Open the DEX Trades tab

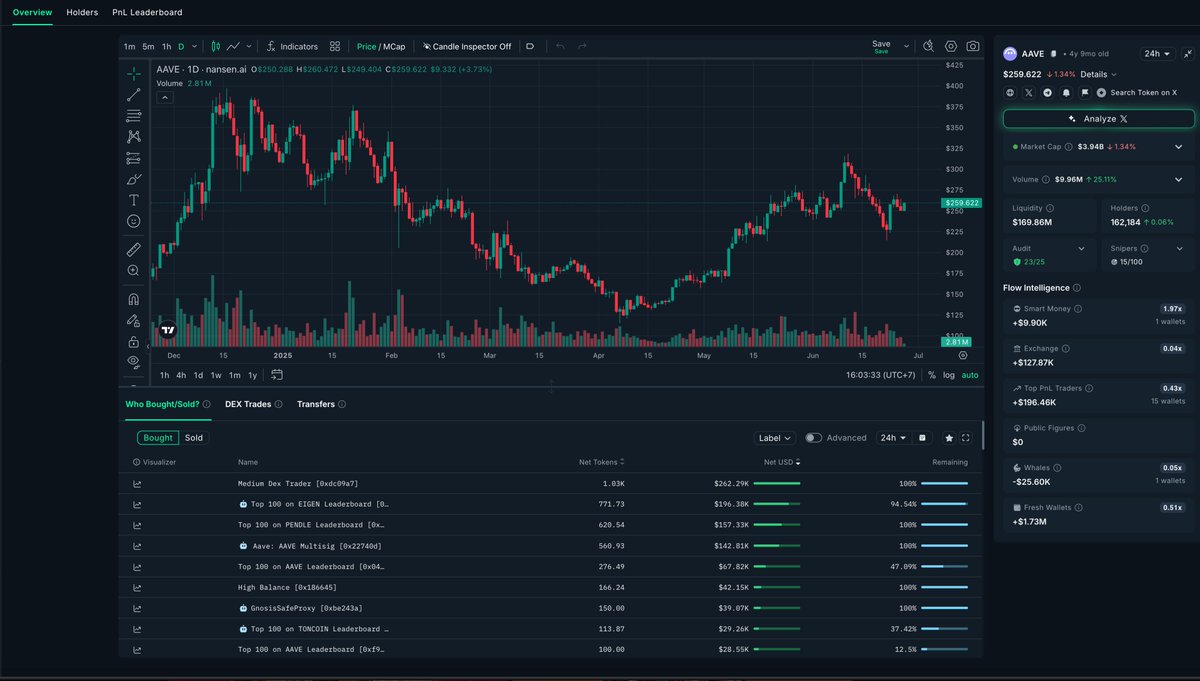[248, 404]
